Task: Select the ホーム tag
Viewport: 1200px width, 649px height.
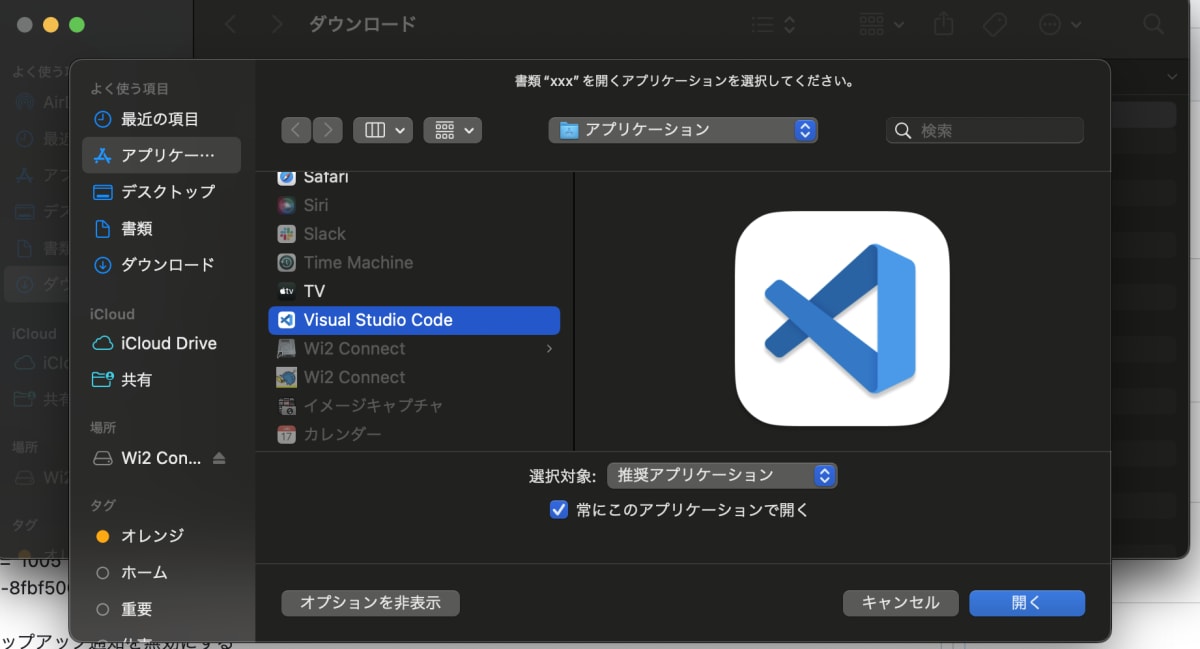Action: (161, 573)
